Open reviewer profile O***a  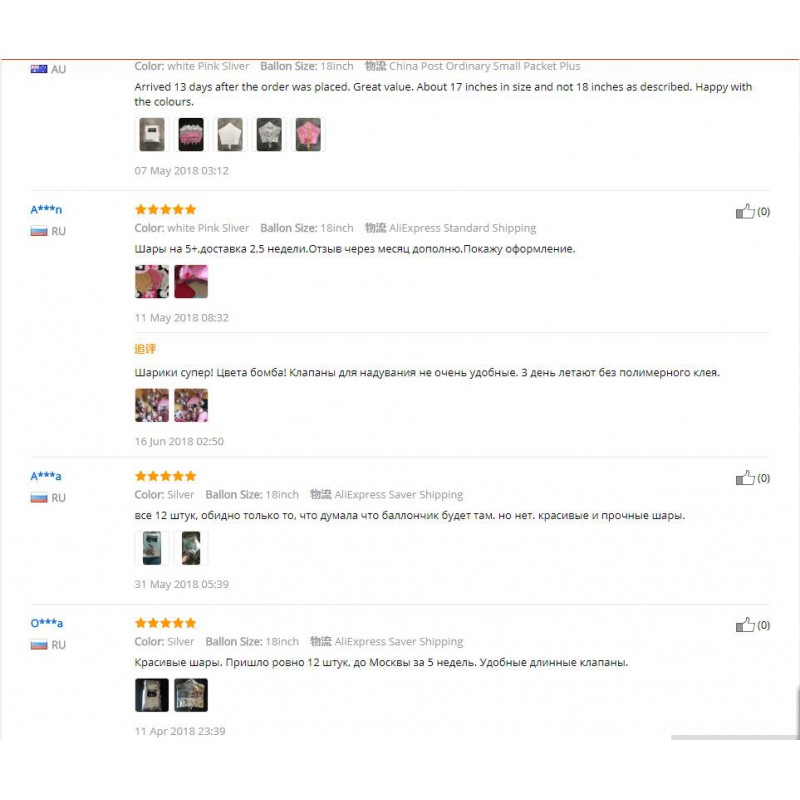pos(46,623)
